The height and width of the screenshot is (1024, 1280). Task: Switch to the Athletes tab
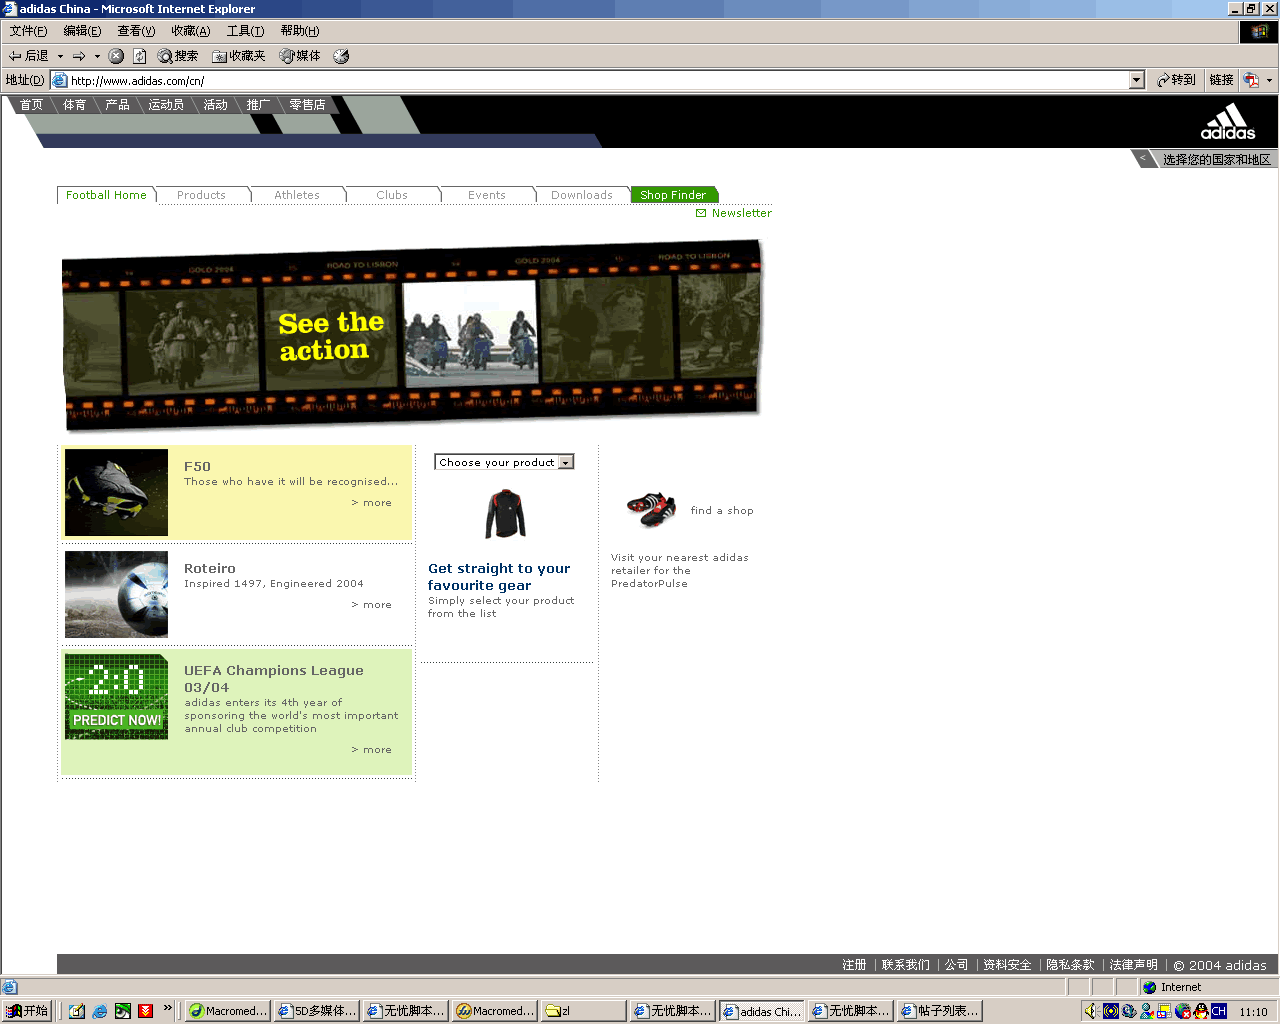pyautogui.click(x=297, y=195)
